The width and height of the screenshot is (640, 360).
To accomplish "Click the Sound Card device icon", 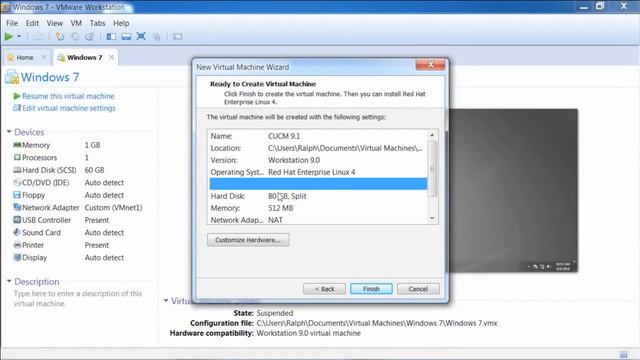I will tap(17, 232).
